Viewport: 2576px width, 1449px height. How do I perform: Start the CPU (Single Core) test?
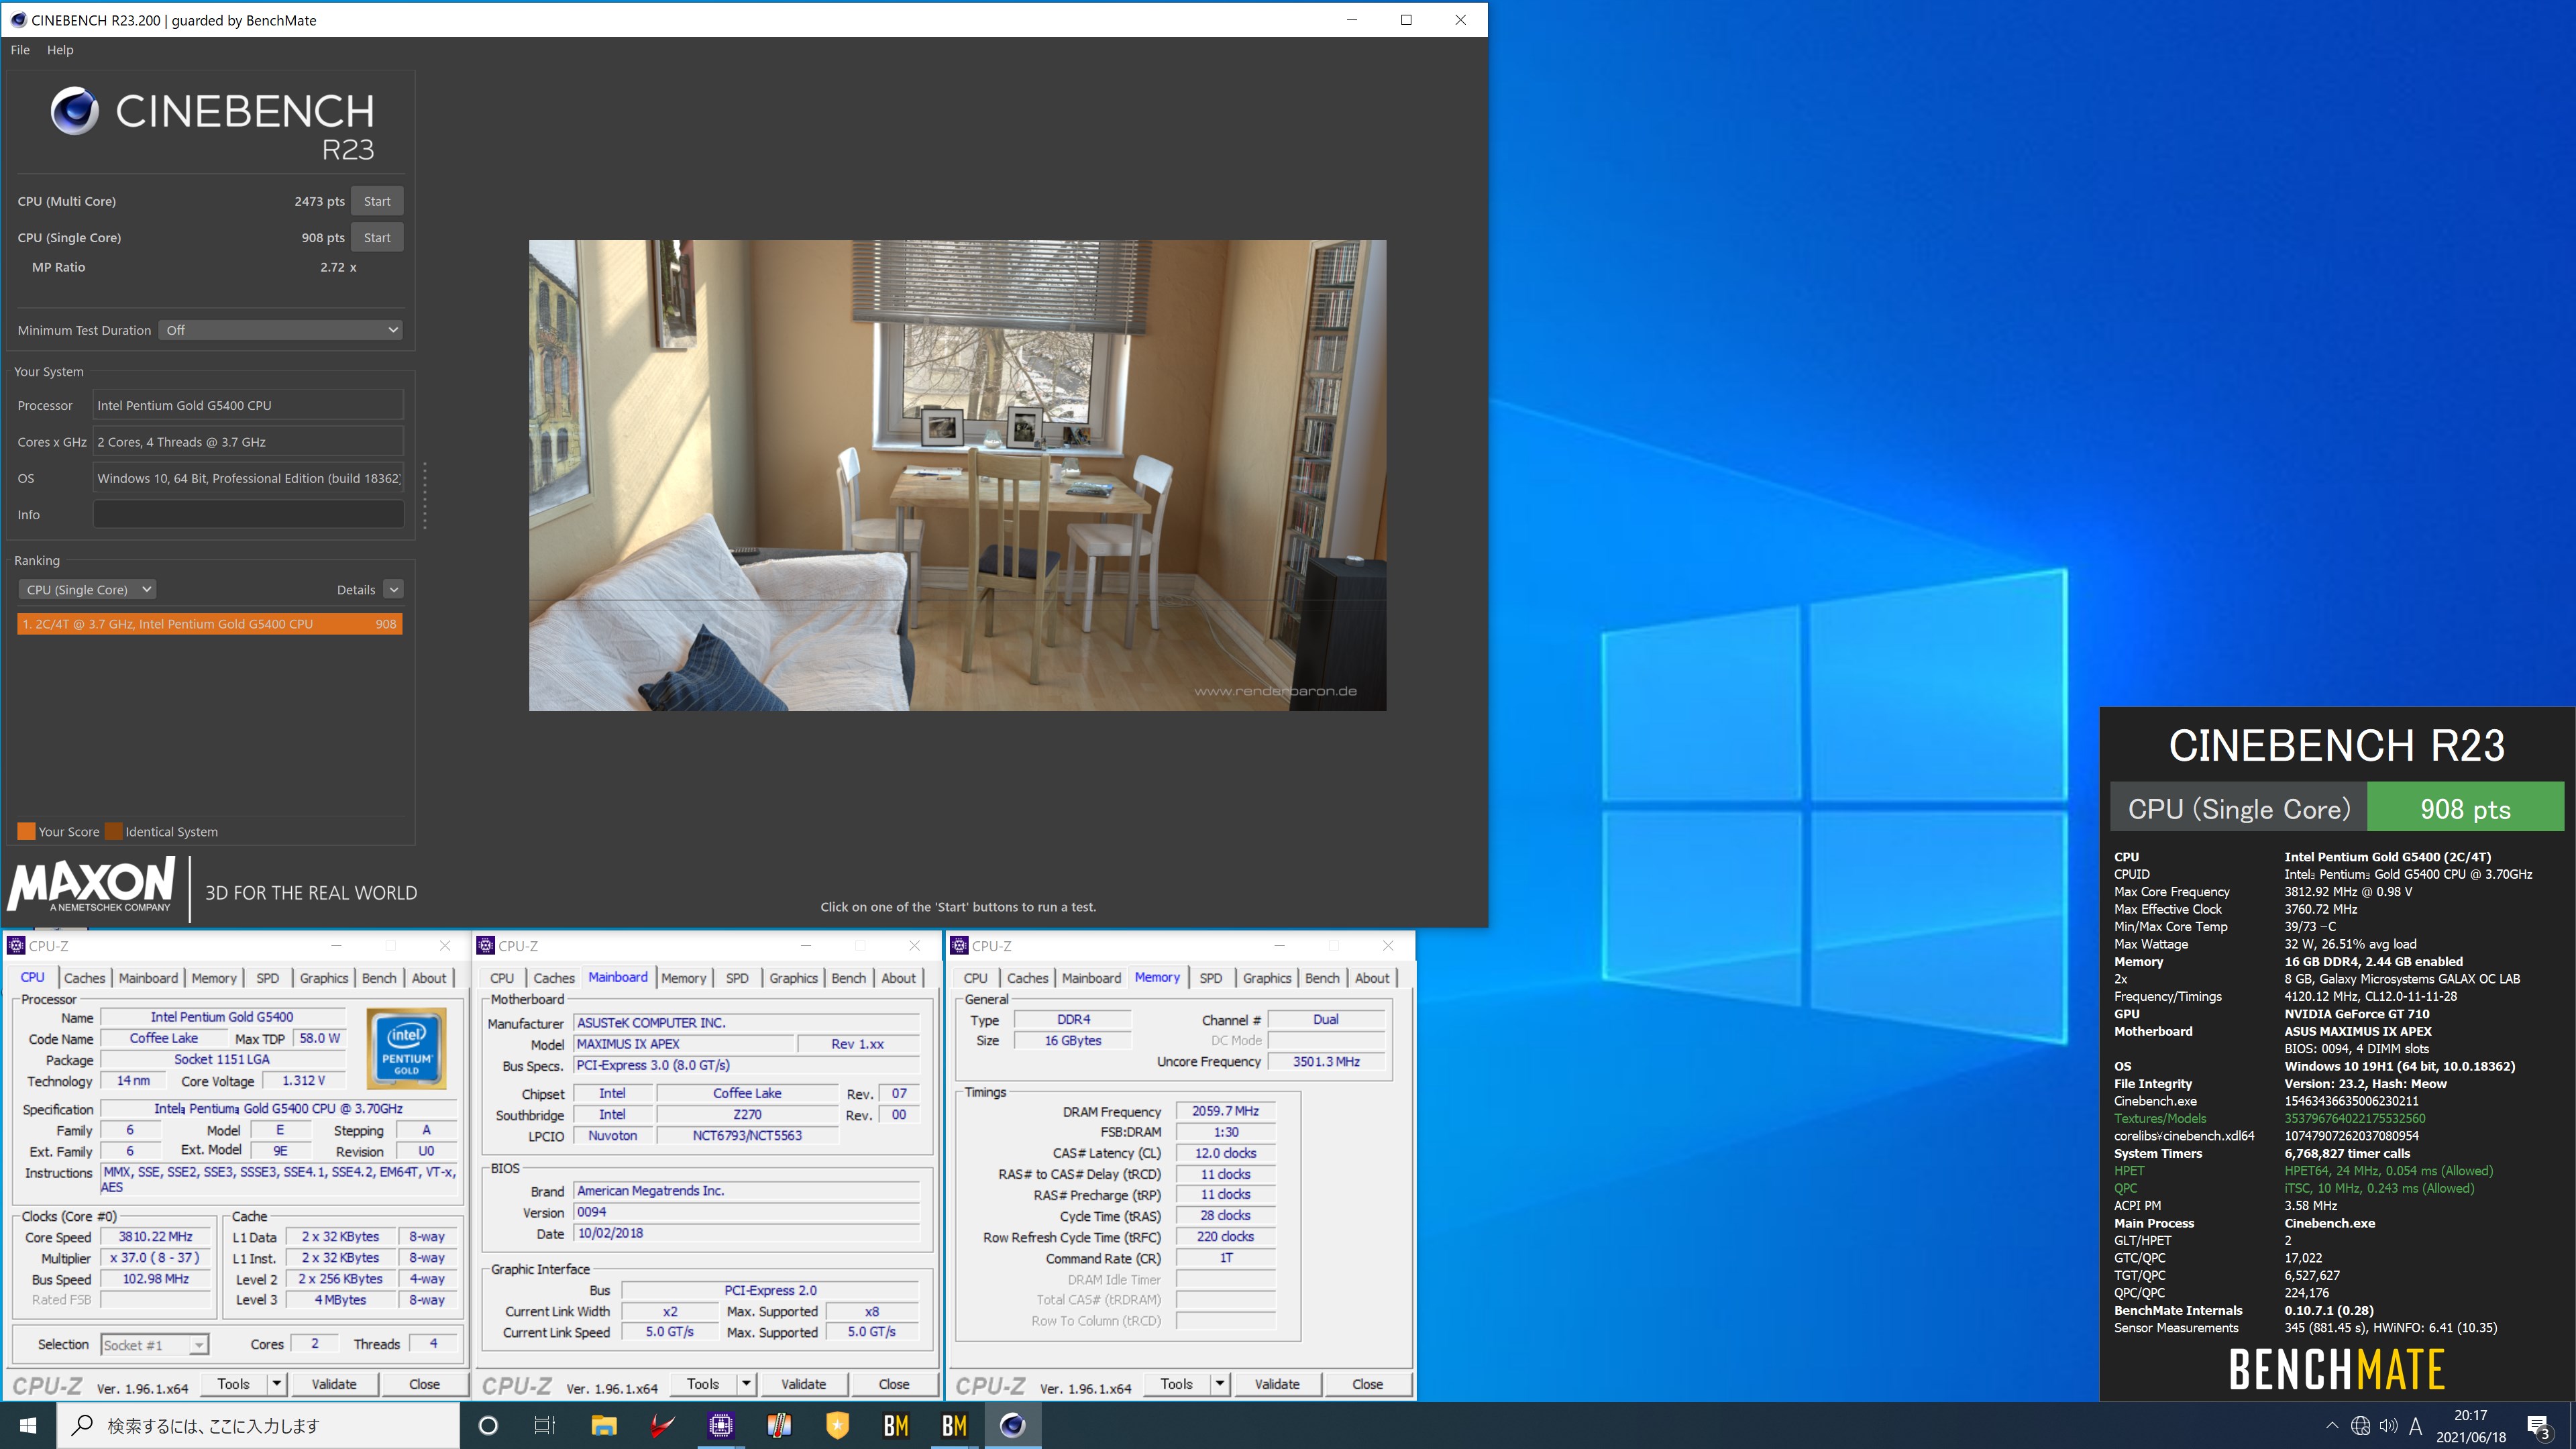(377, 237)
